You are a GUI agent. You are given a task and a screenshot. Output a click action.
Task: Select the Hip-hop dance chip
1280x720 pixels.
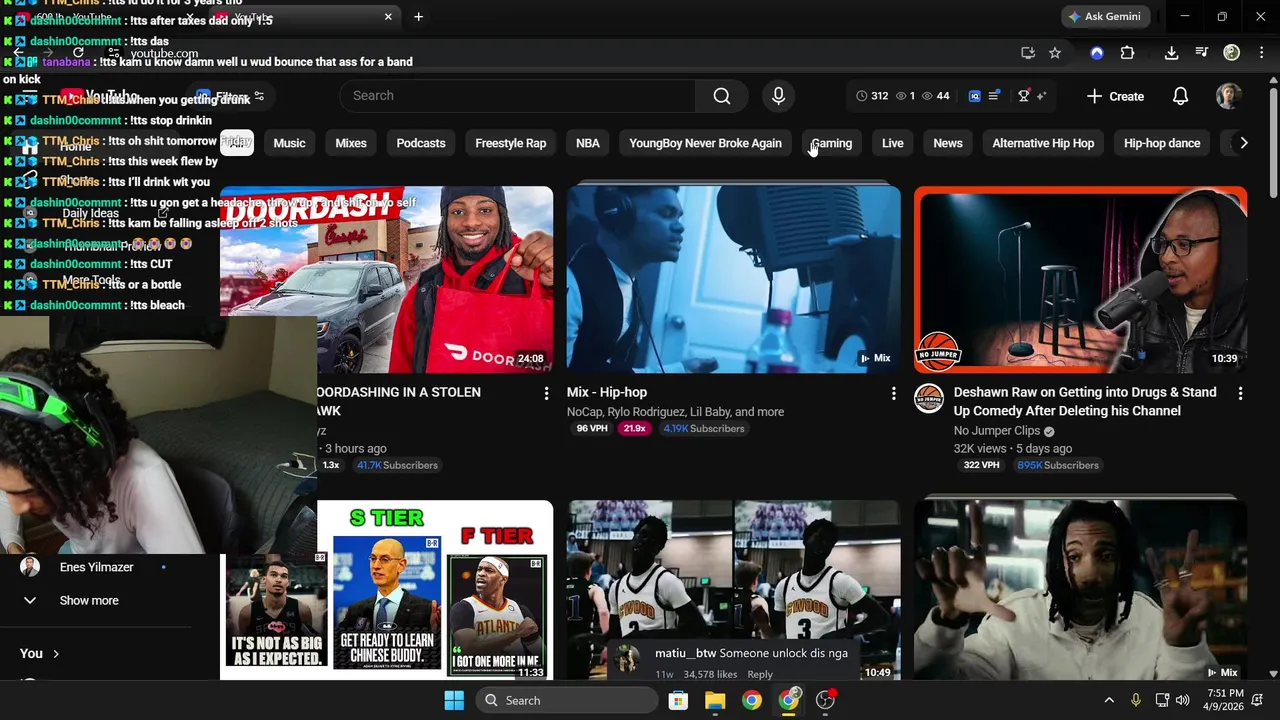pyautogui.click(x=1162, y=143)
